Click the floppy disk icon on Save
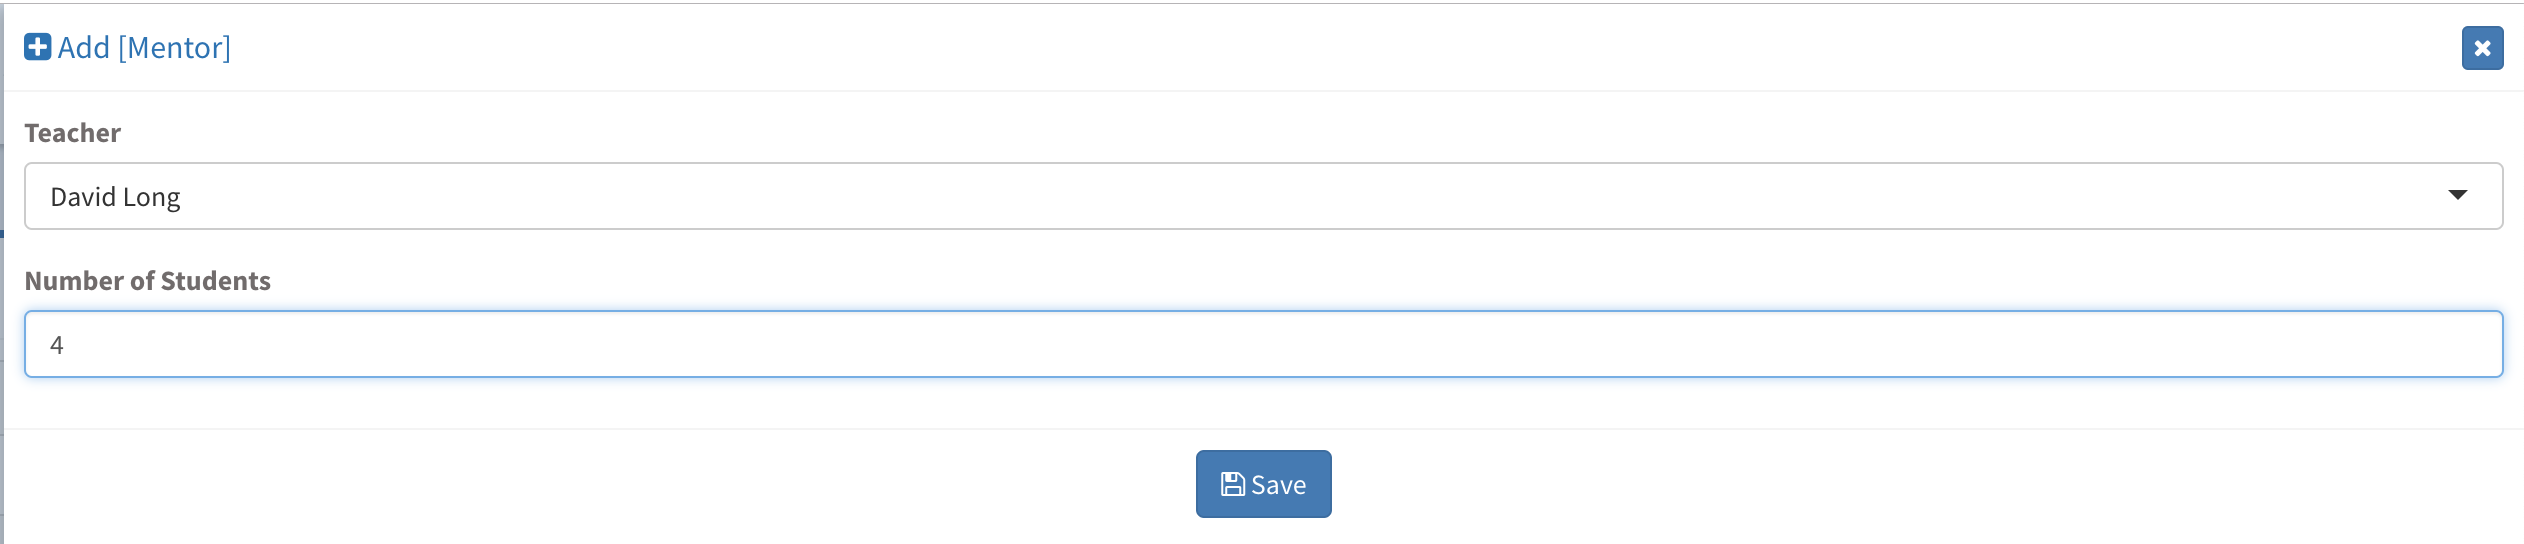This screenshot has height=544, width=2524. click(x=1233, y=485)
